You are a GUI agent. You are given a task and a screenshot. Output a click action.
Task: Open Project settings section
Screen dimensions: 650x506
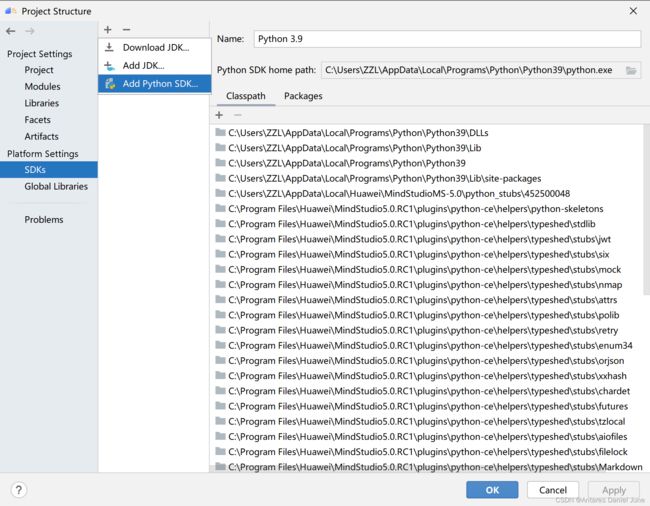tap(39, 70)
